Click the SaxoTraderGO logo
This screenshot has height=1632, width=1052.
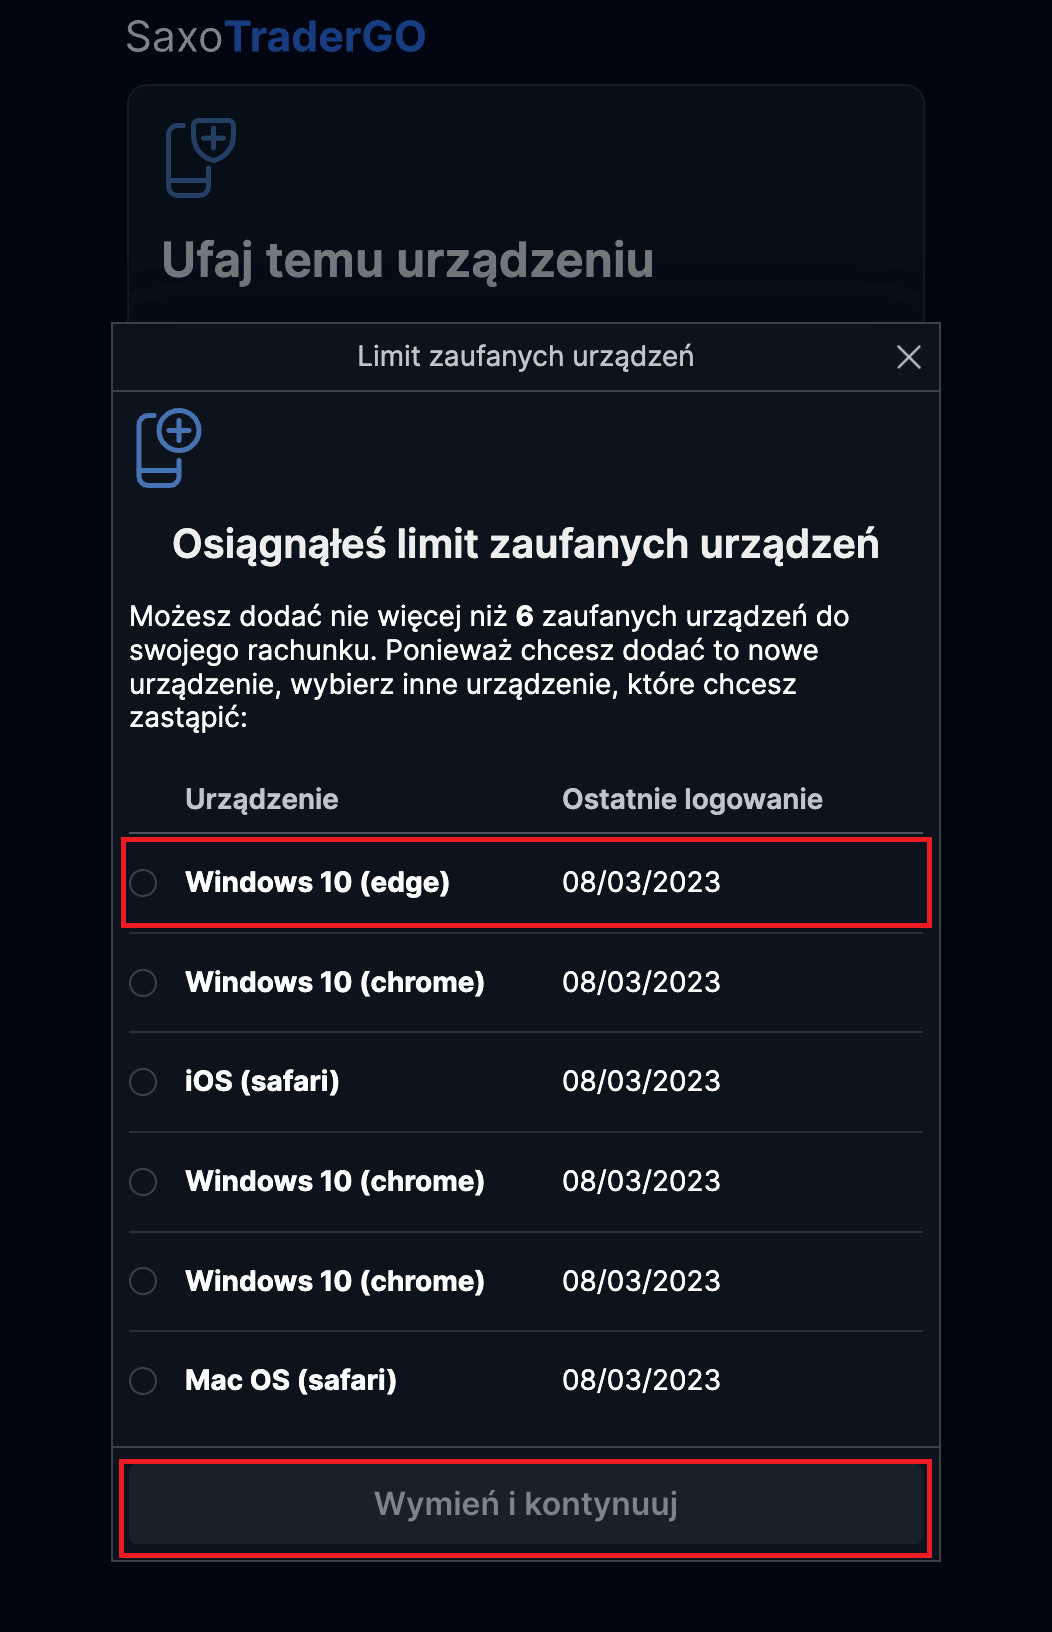click(276, 37)
